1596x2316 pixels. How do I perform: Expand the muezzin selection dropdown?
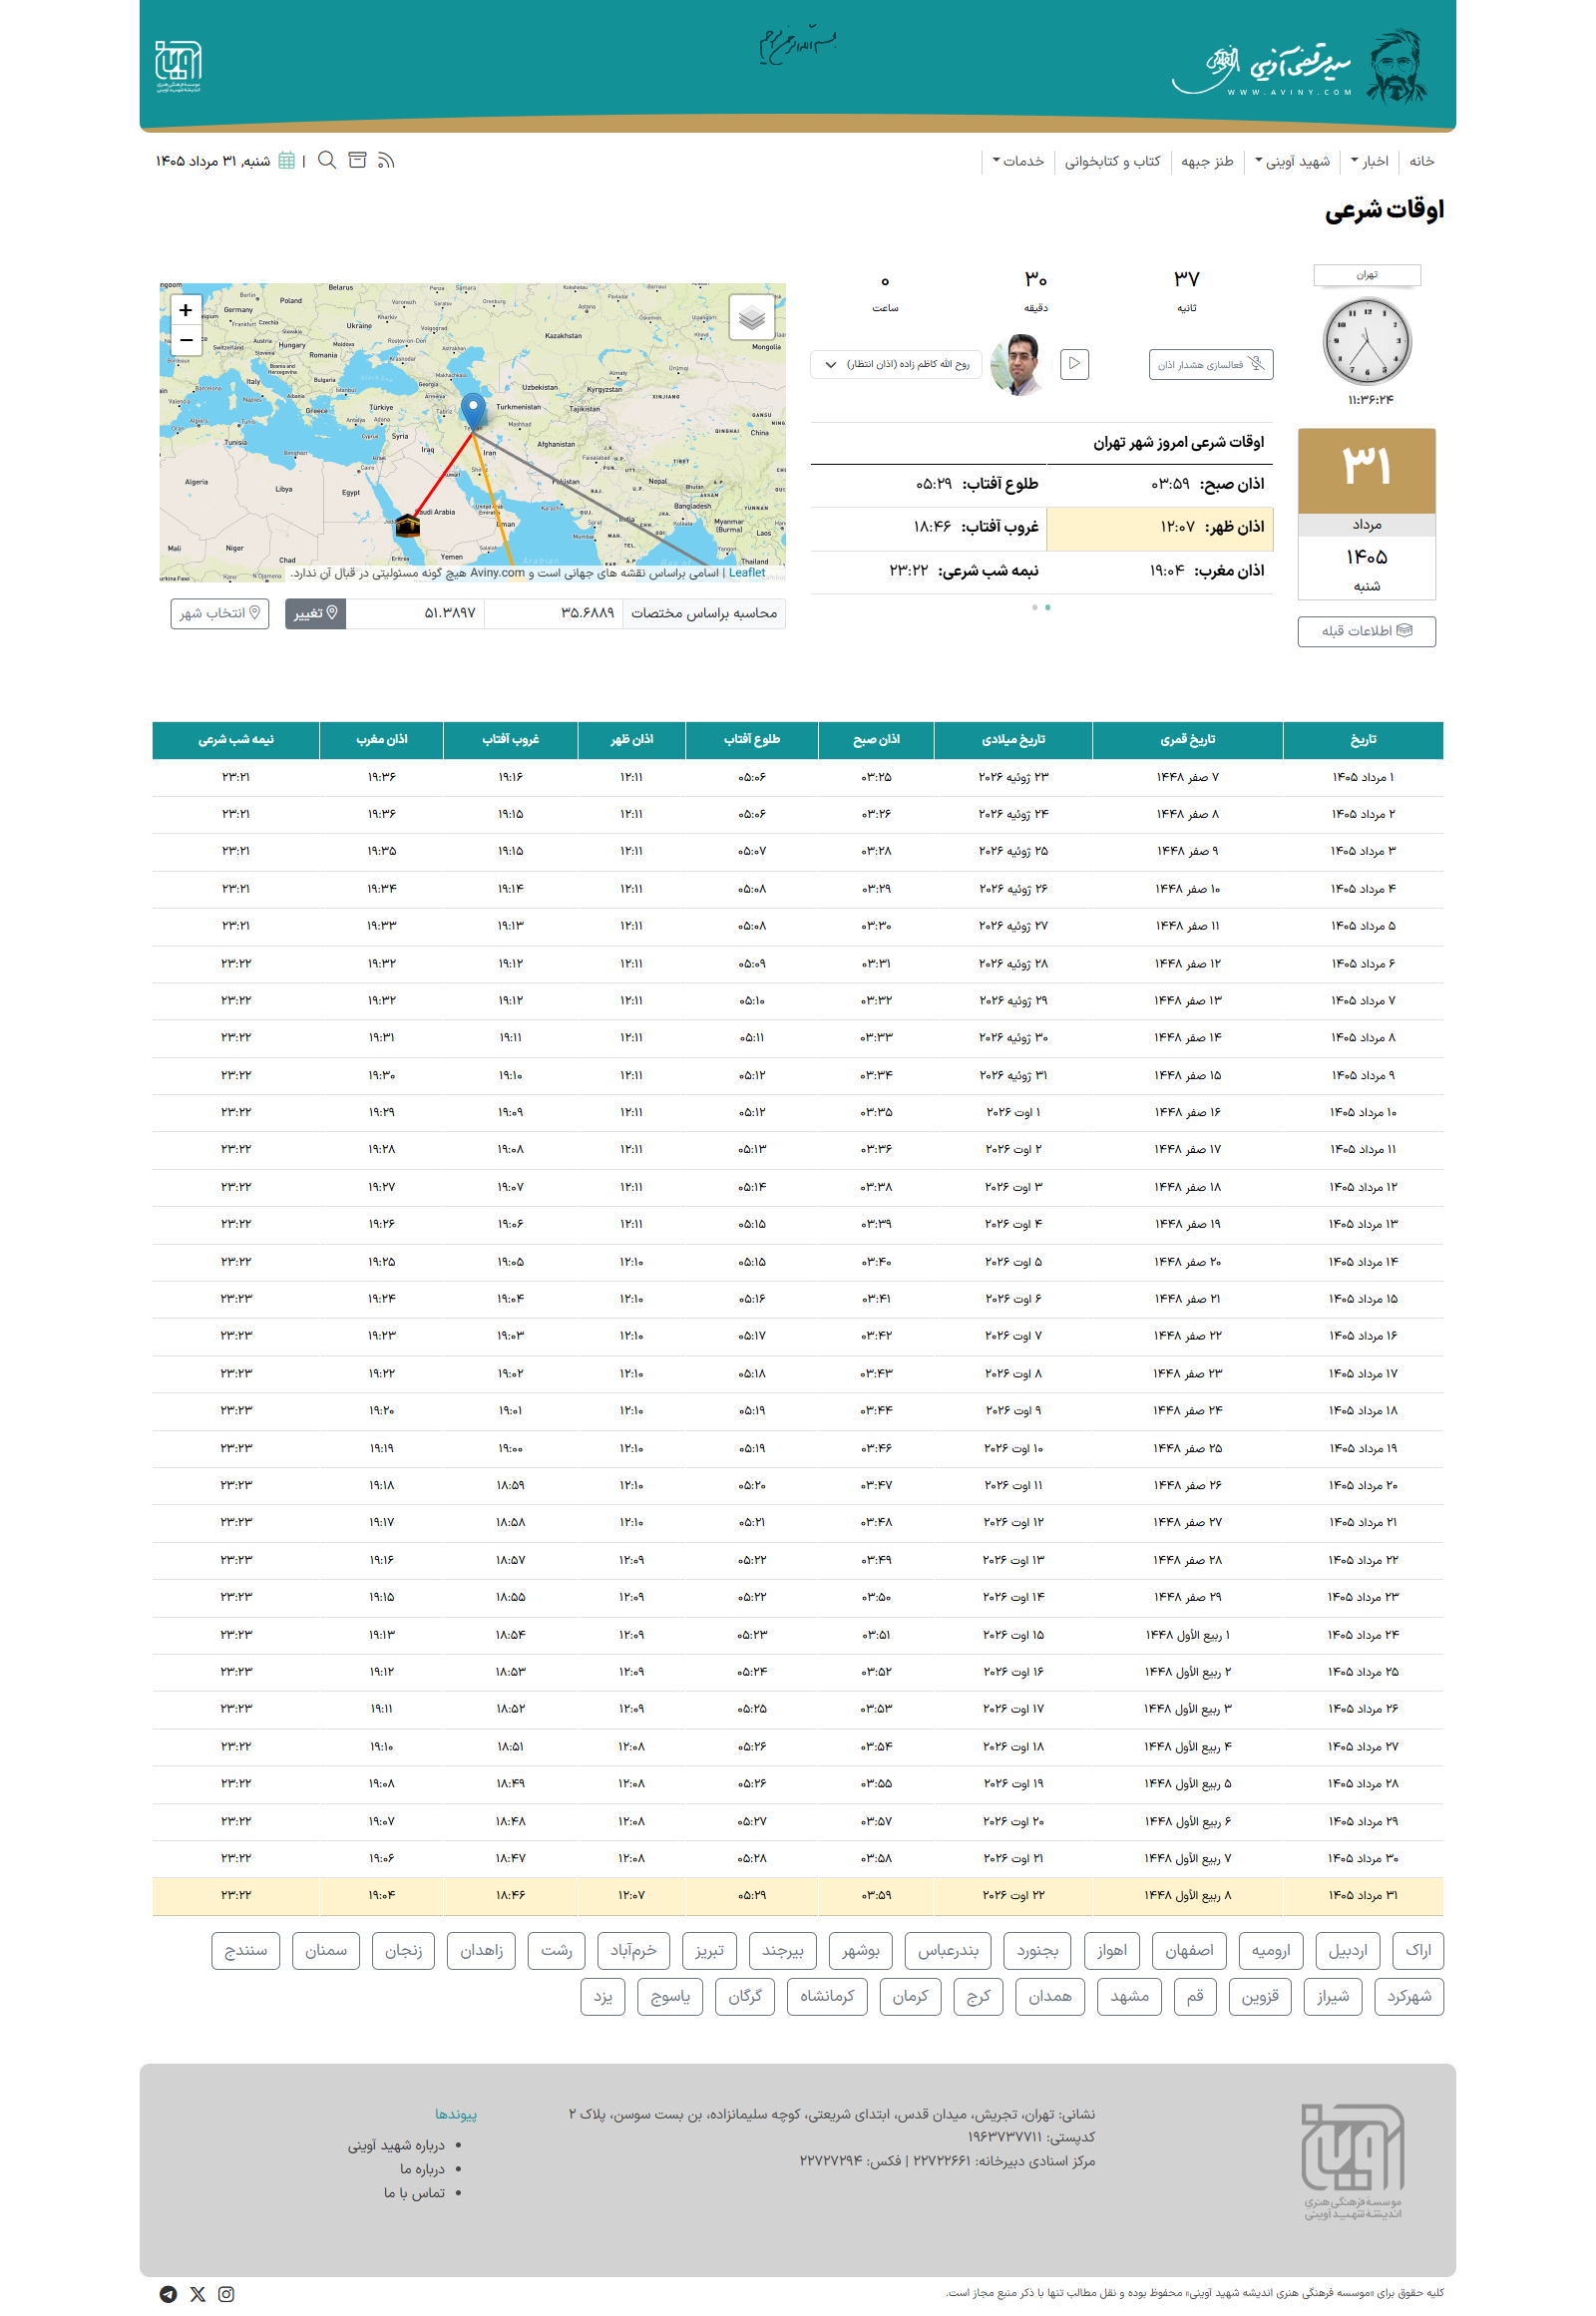896,364
